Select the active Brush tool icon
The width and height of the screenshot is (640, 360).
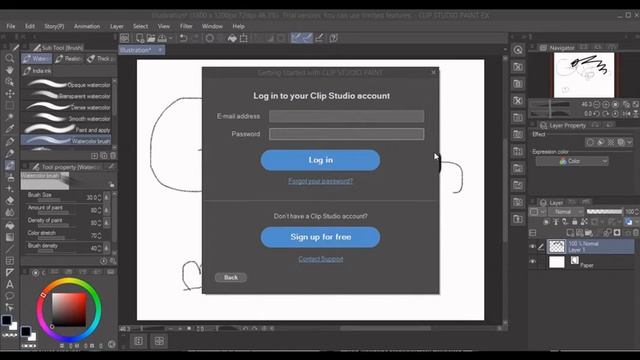click(x=10, y=165)
